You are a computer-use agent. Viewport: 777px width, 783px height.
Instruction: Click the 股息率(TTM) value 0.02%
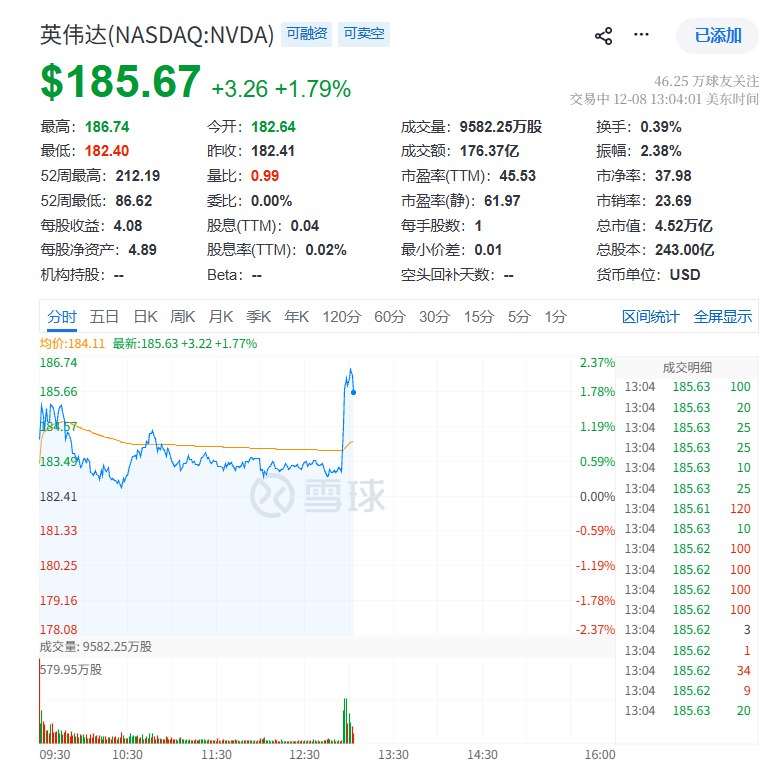pos(326,250)
